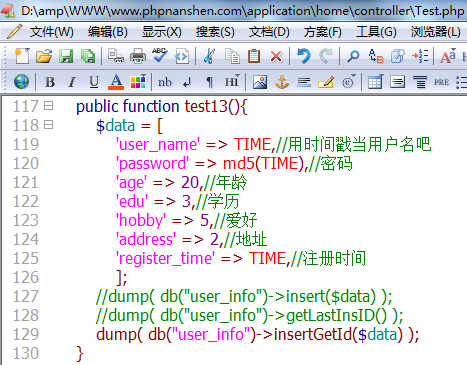
Task: Click the Save All icon
Action: point(88,56)
